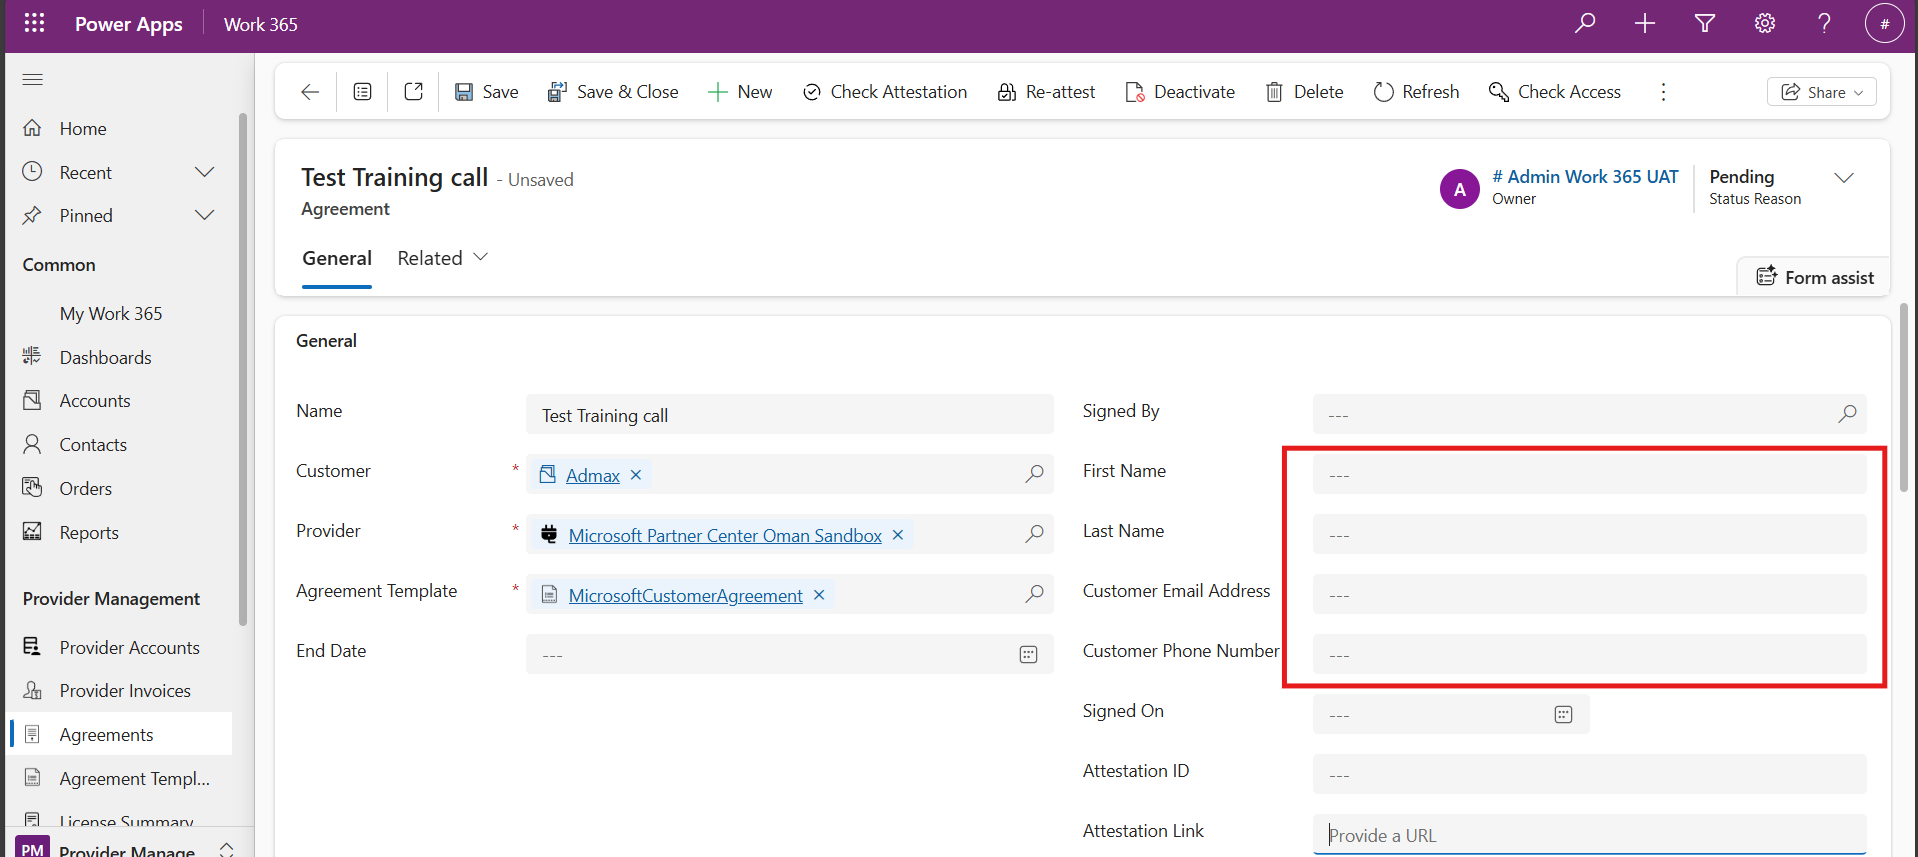Click the search magnifier in header

pos(1584,23)
